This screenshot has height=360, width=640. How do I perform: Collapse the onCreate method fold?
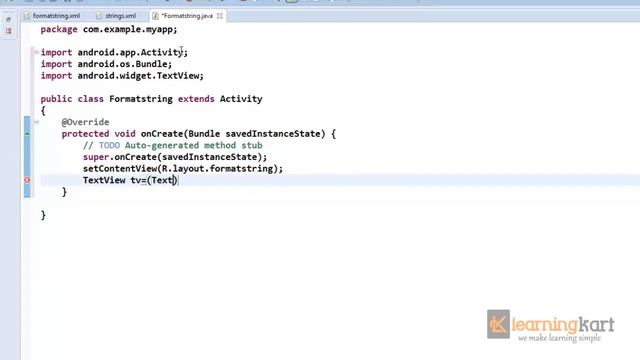(36, 122)
